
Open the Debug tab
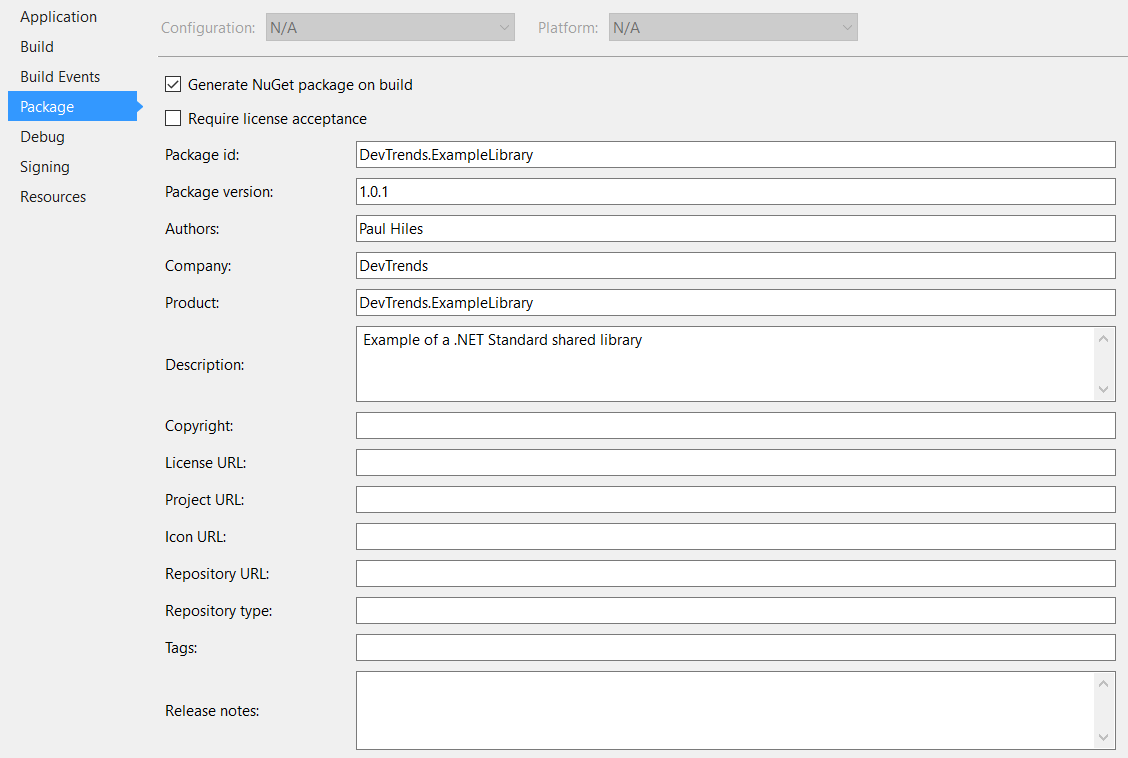[x=42, y=137]
